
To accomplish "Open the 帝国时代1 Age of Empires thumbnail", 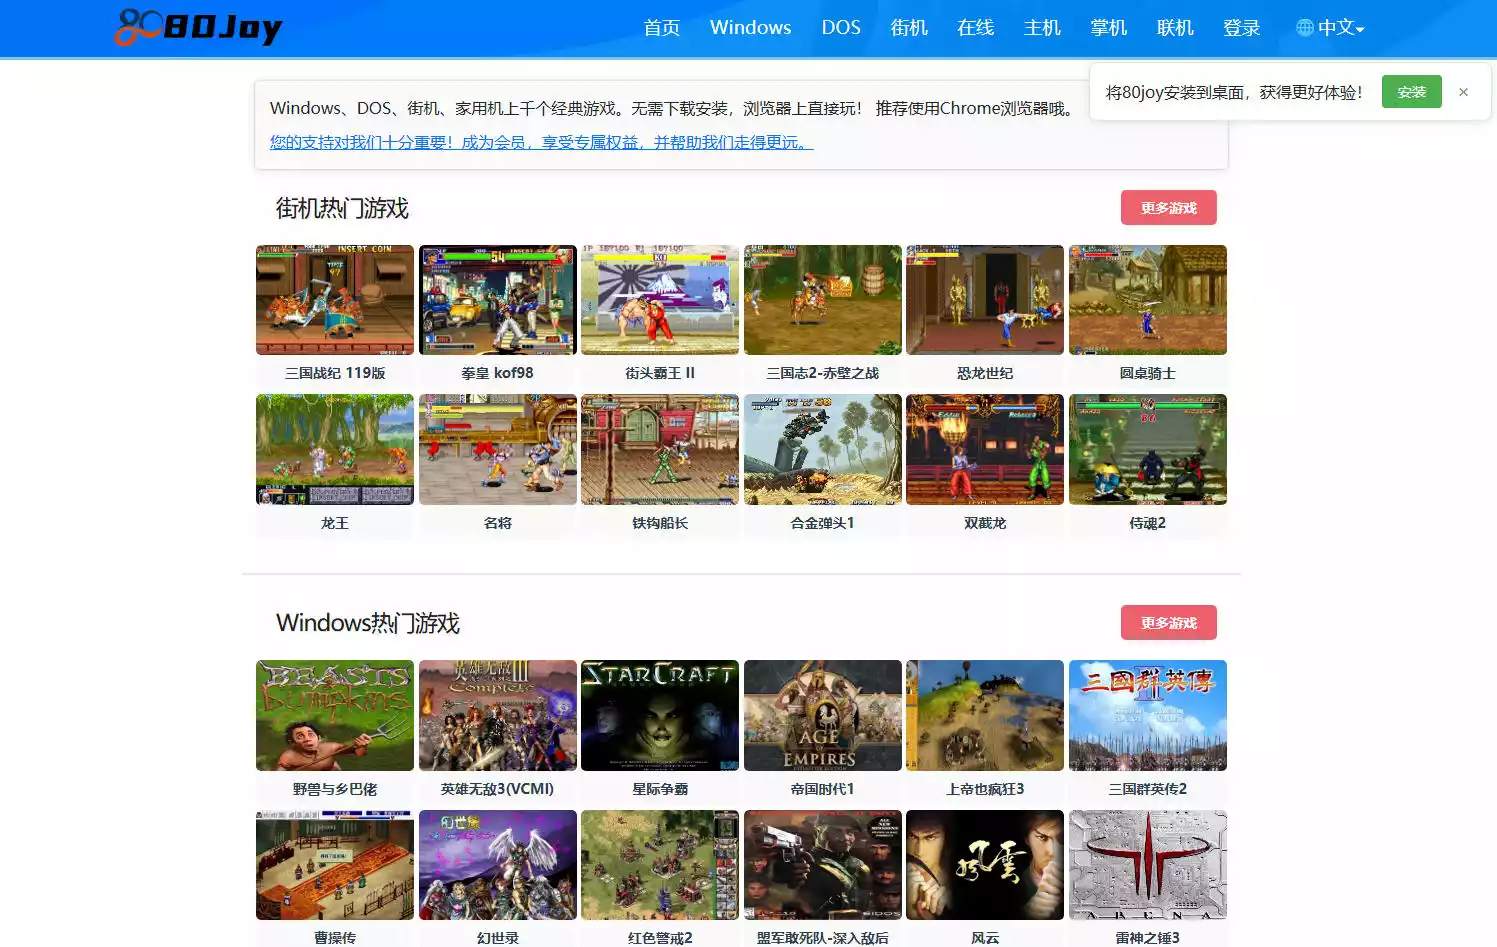I will point(823,715).
